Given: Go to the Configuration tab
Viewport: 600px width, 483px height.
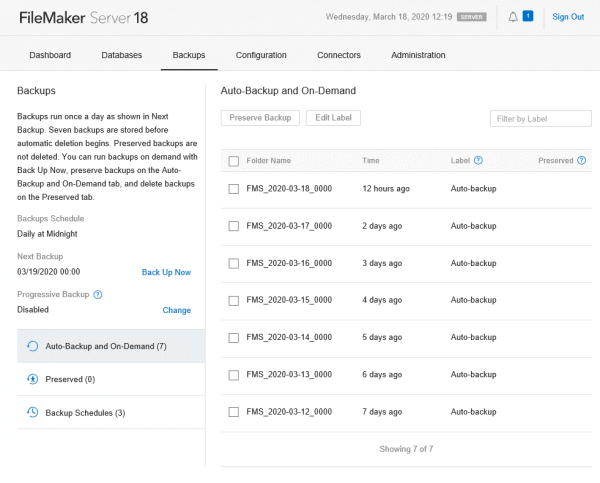Looking at the screenshot, I should [x=261, y=55].
